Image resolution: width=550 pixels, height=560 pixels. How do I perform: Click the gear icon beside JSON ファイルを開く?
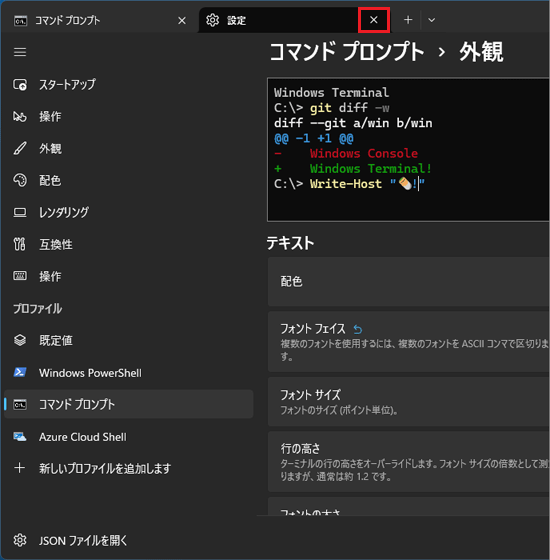pyautogui.click(x=20, y=540)
